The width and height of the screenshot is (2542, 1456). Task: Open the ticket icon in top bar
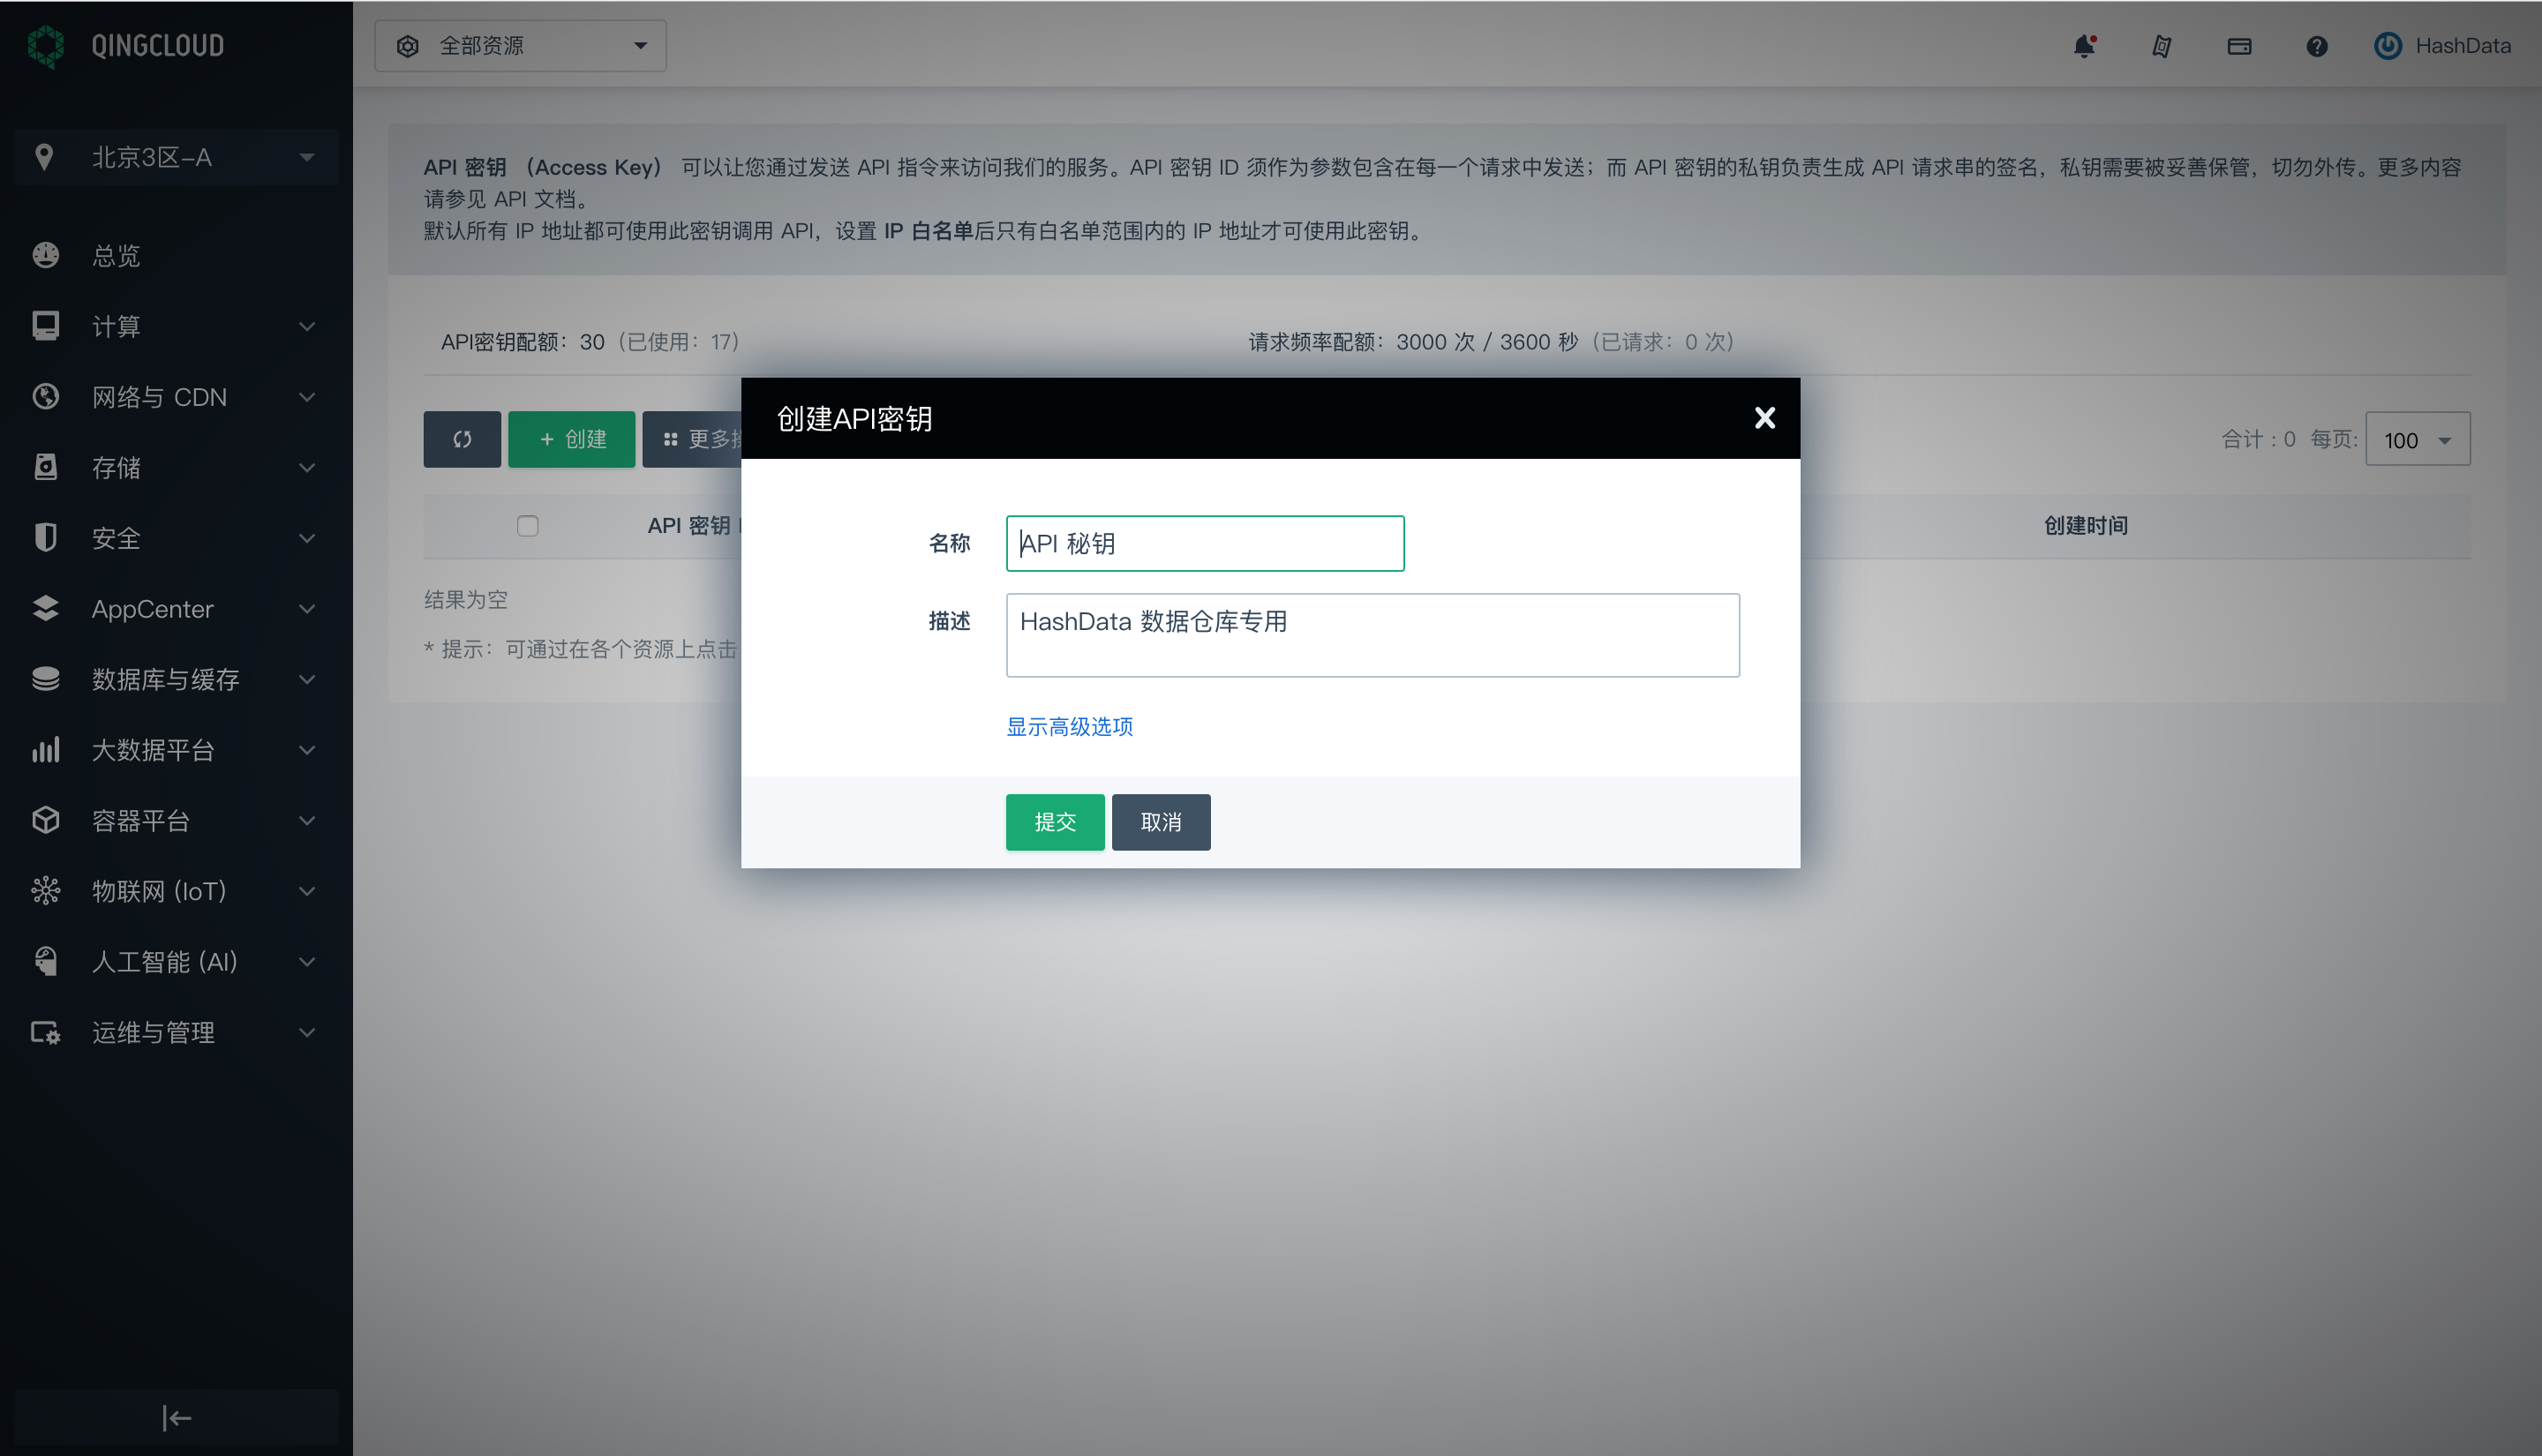(2162, 46)
